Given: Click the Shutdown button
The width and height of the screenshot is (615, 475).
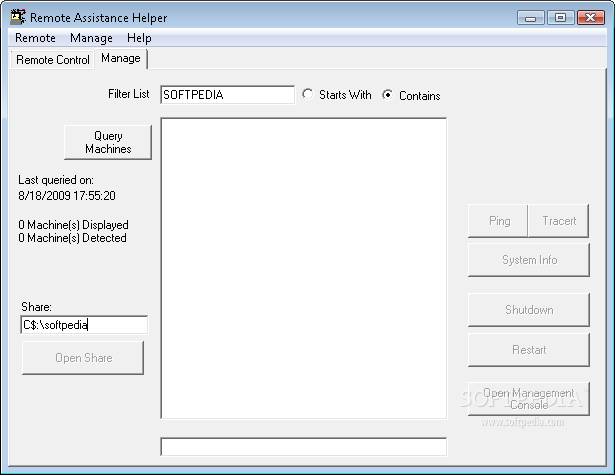Looking at the screenshot, I should (x=529, y=310).
